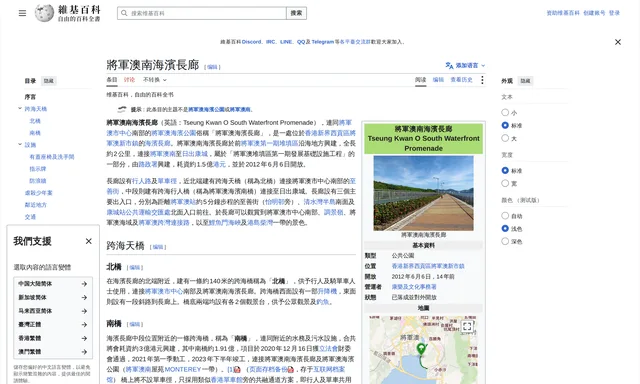
Task: Open the vertical three-dot more menu
Action: [x=482, y=80]
